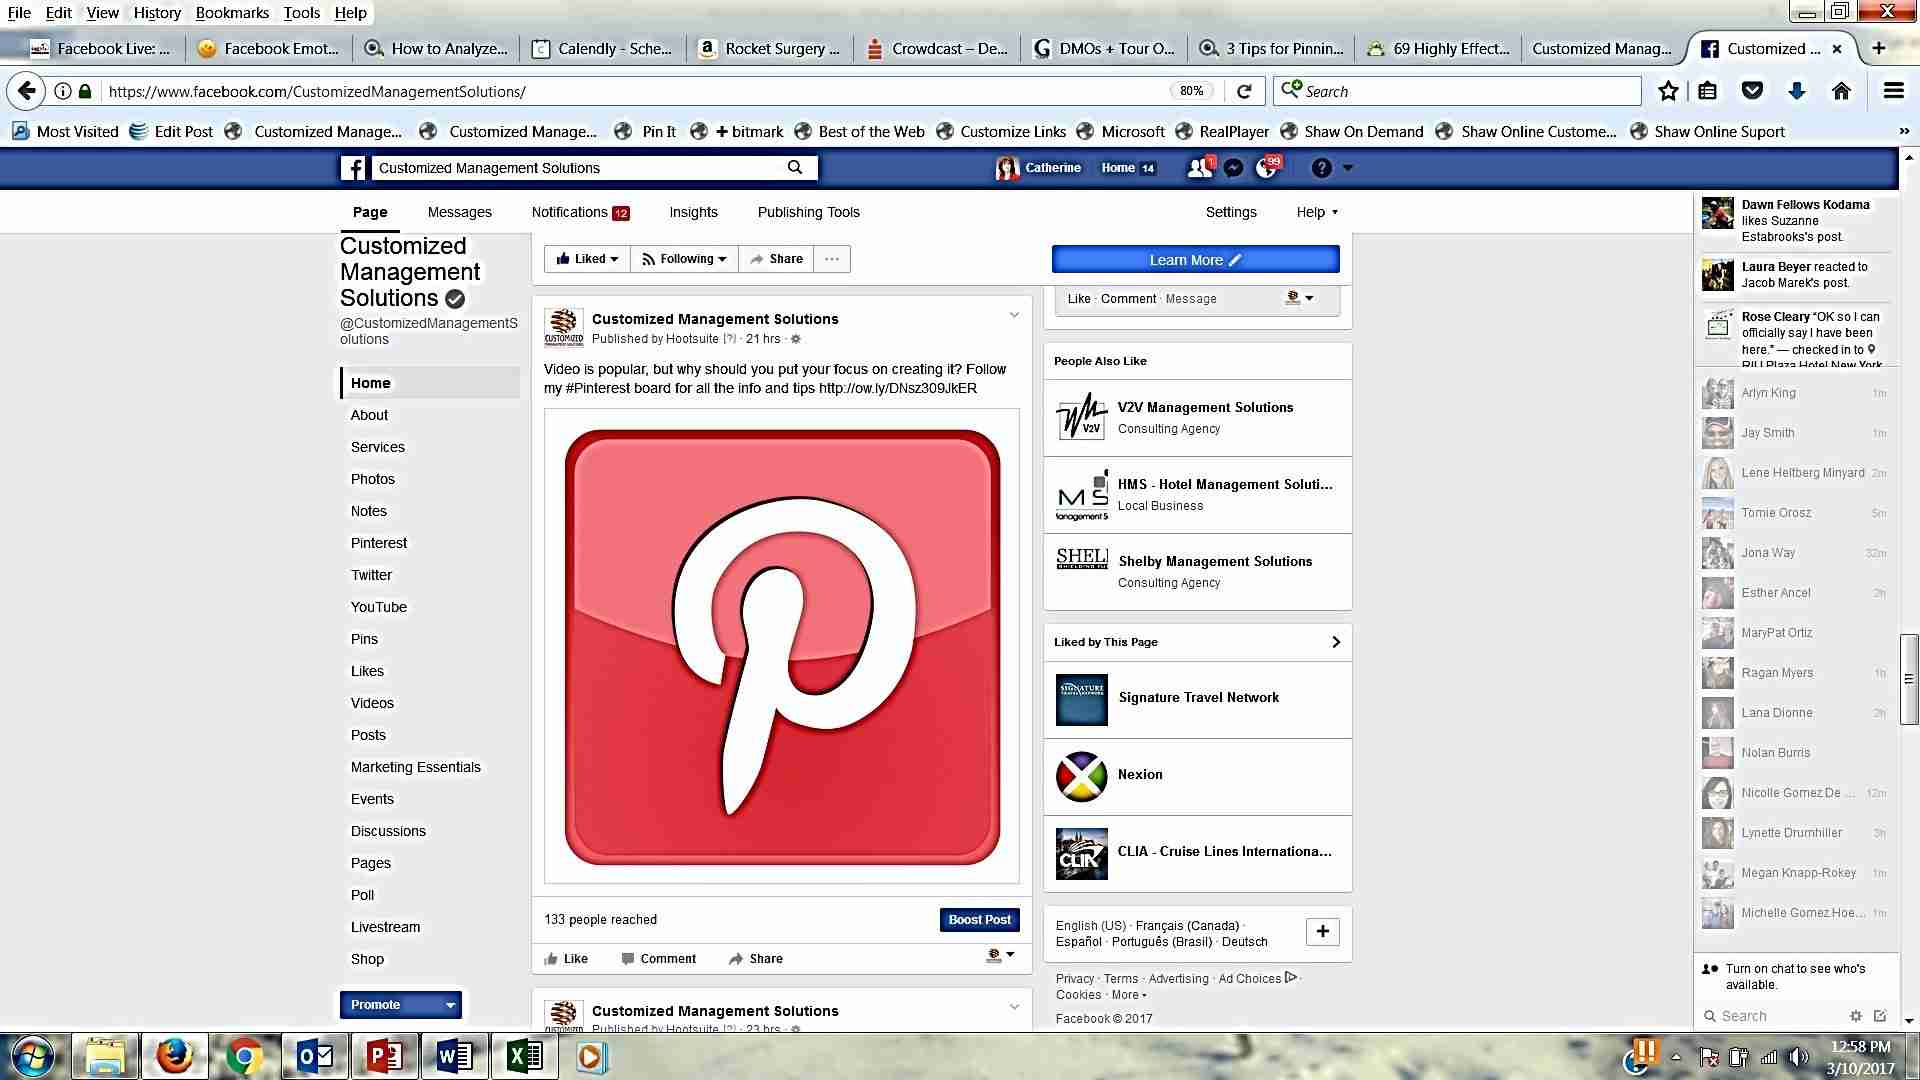Click the Learn More button

tap(1195, 260)
